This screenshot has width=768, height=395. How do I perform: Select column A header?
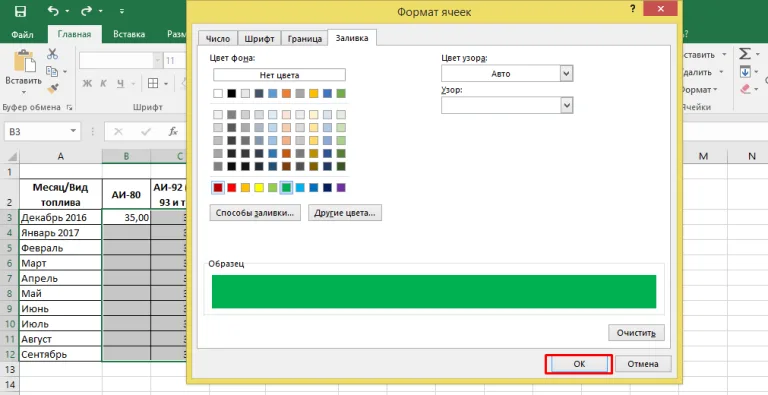61,157
